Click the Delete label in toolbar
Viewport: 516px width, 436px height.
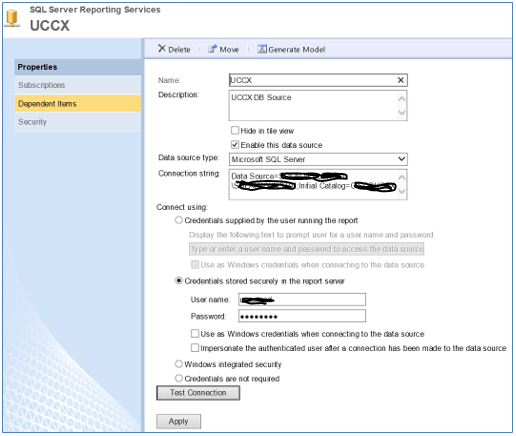(x=179, y=50)
